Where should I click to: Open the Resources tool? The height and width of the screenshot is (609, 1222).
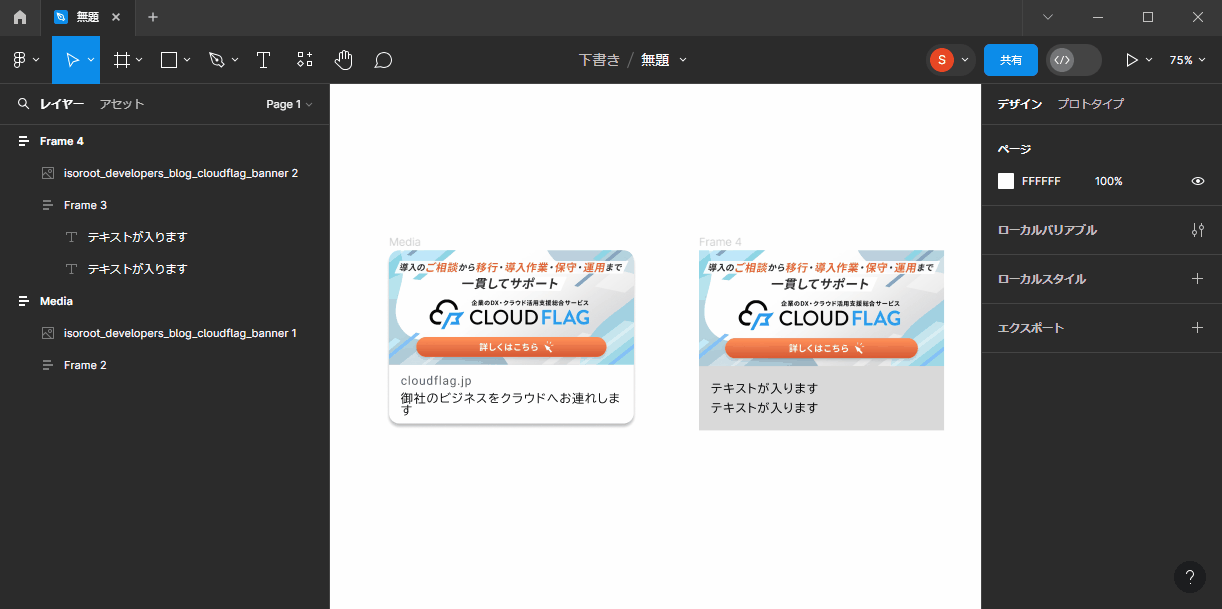click(305, 60)
